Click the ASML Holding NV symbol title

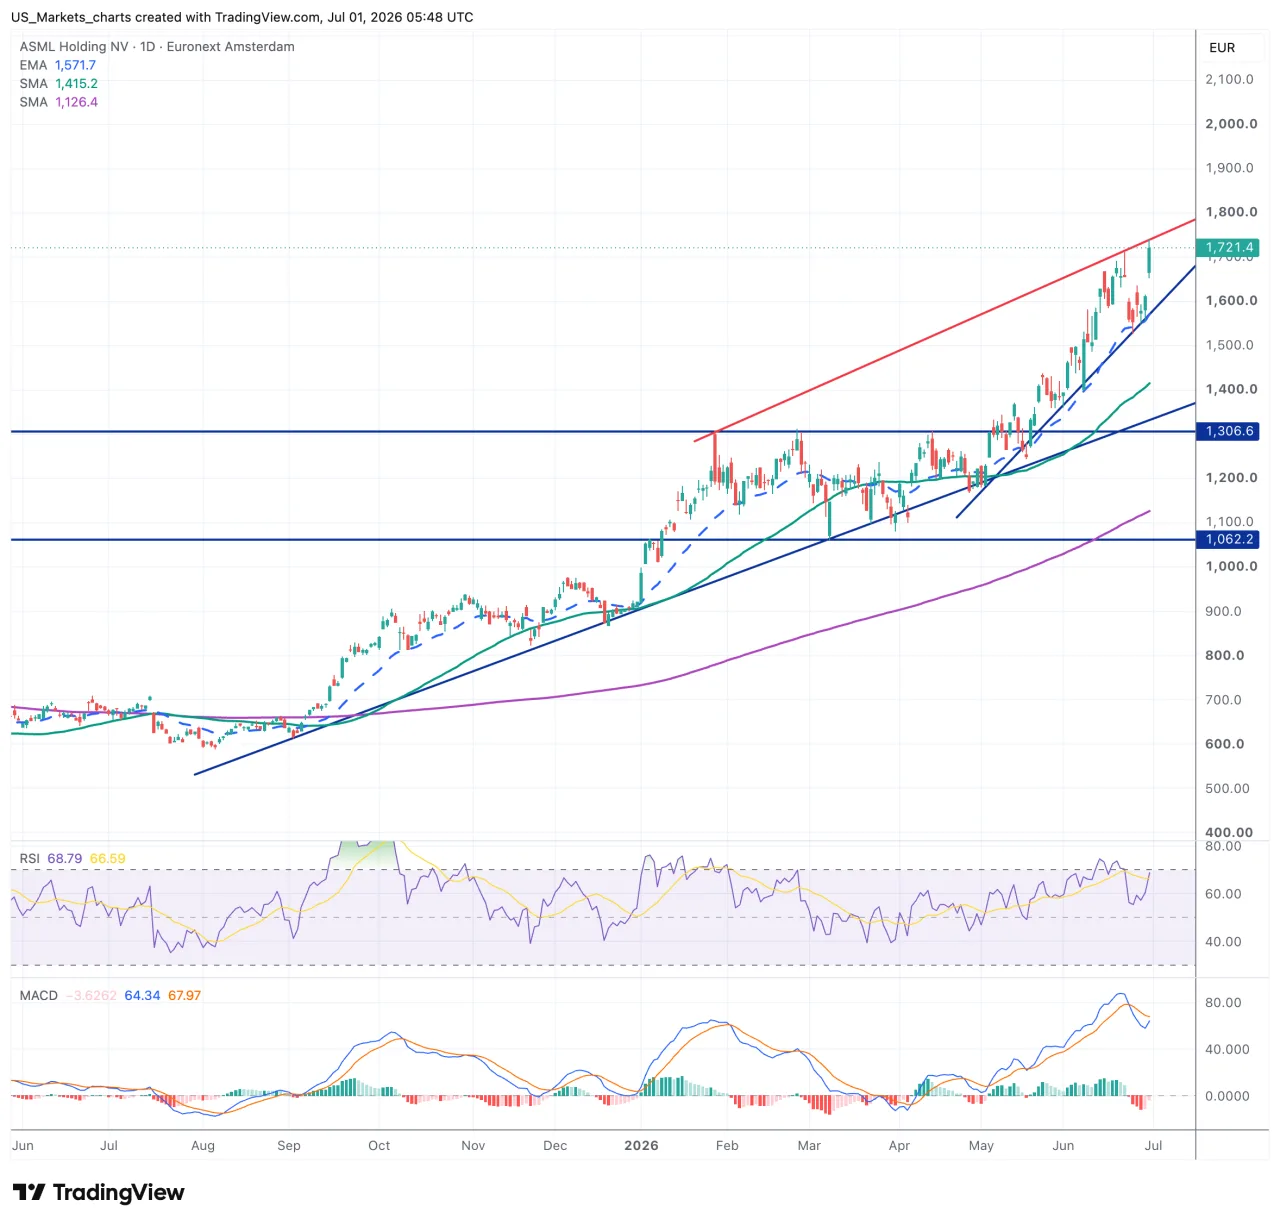click(x=74, y=46)
